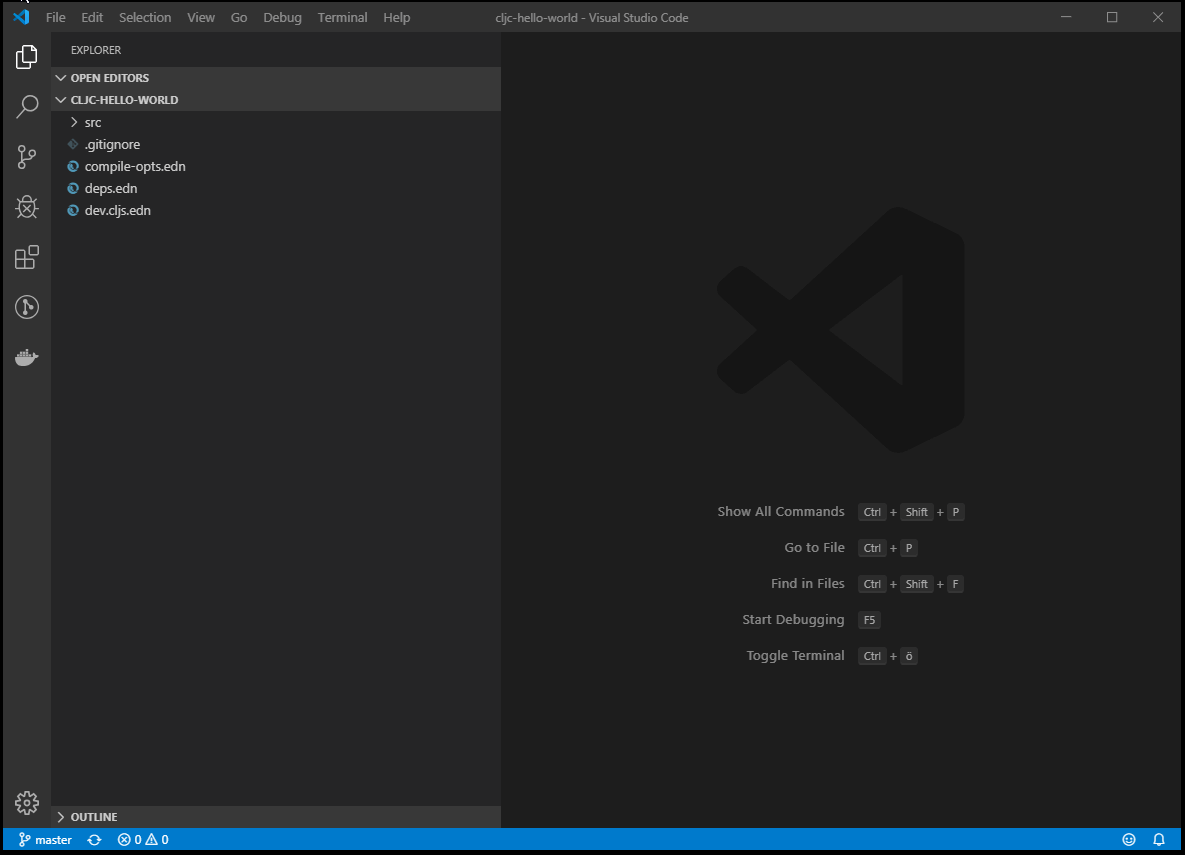Open the Docker whale icon view

coord(27,357)
